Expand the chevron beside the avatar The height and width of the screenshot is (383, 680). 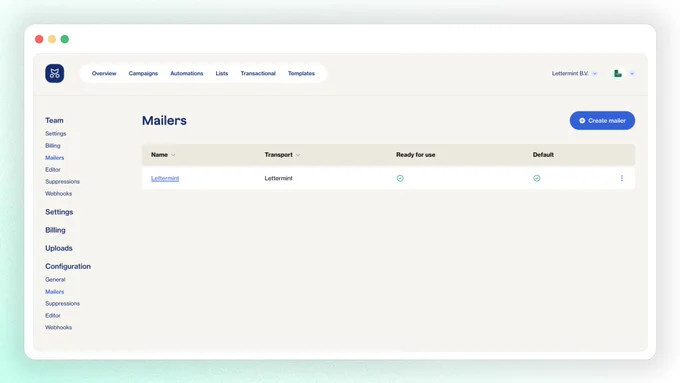pos(632,74)
